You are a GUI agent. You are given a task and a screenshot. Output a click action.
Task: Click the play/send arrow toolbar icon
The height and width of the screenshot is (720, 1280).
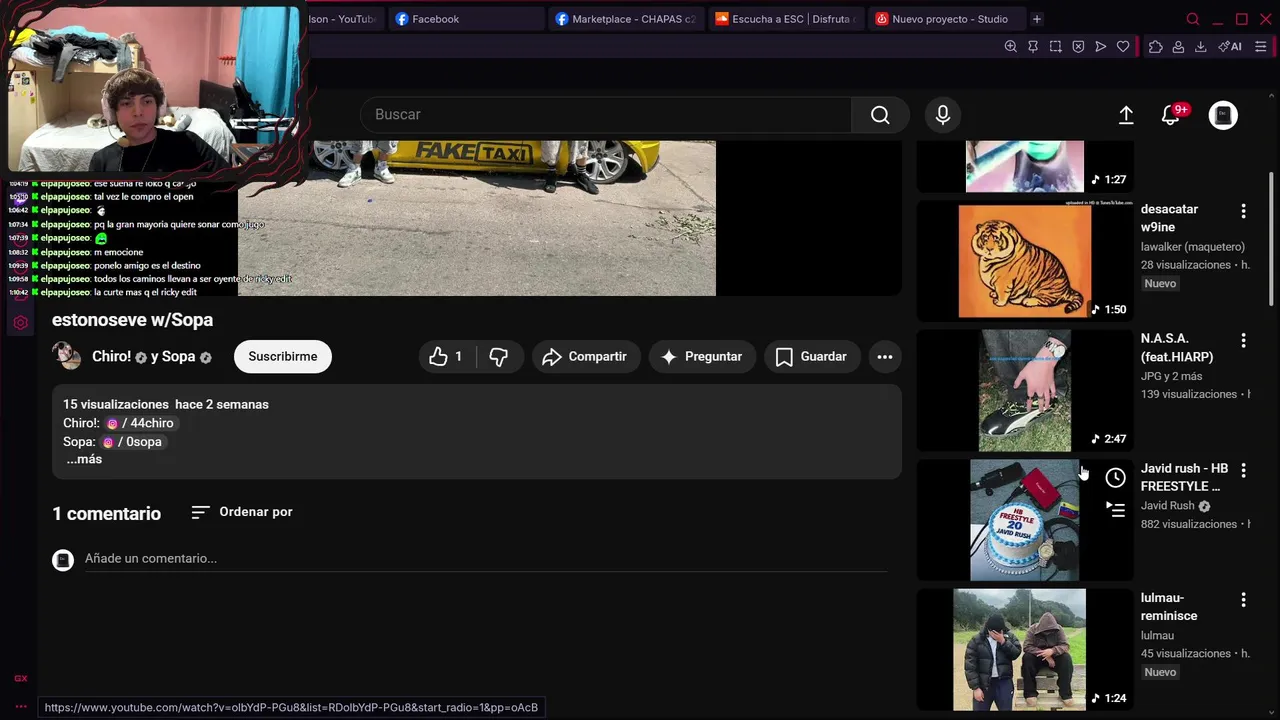[x=1100, y=47]
